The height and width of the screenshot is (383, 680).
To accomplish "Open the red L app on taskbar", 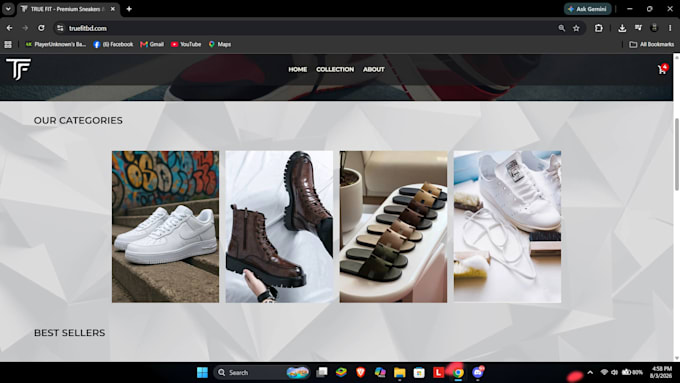I will (x=438, y=372).
